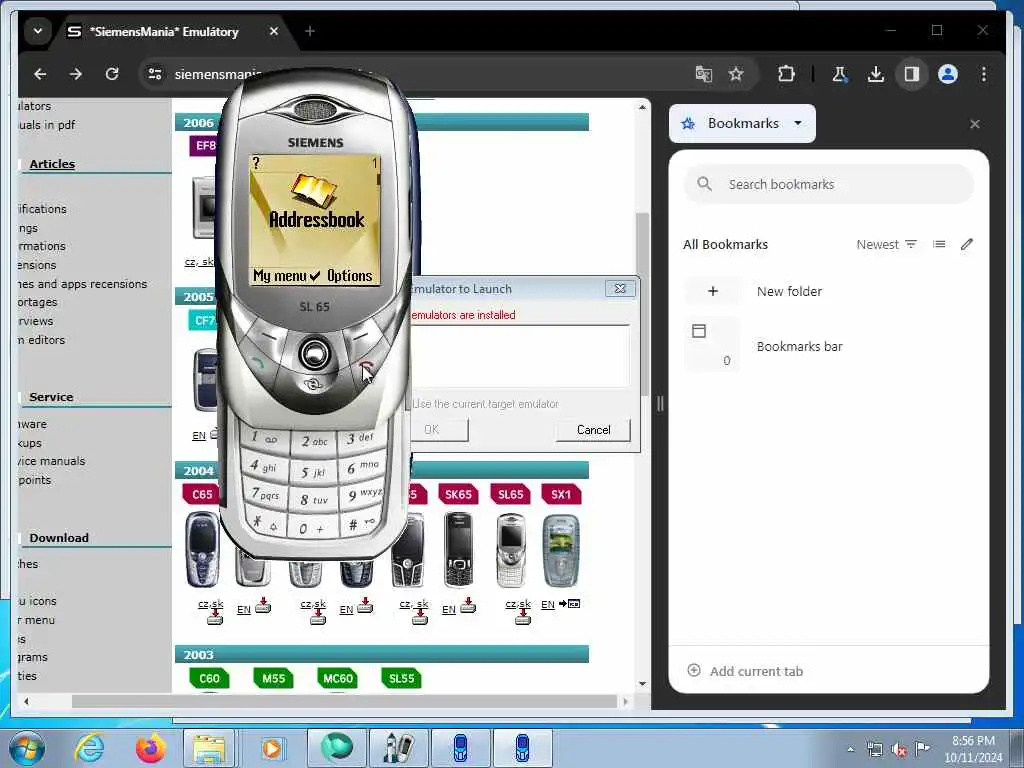
Task: Tap keypad key 1 on the phone
Action: 263,438
